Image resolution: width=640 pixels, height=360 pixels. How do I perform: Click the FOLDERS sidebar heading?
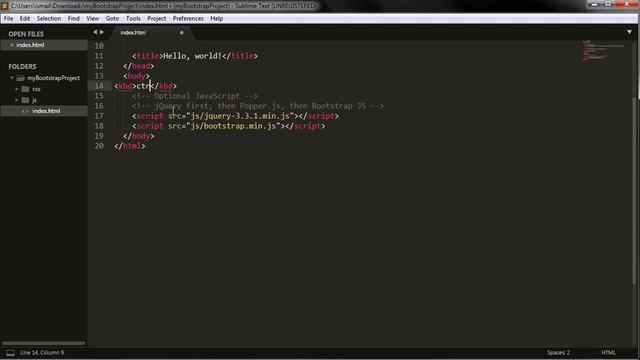[22, 67]
